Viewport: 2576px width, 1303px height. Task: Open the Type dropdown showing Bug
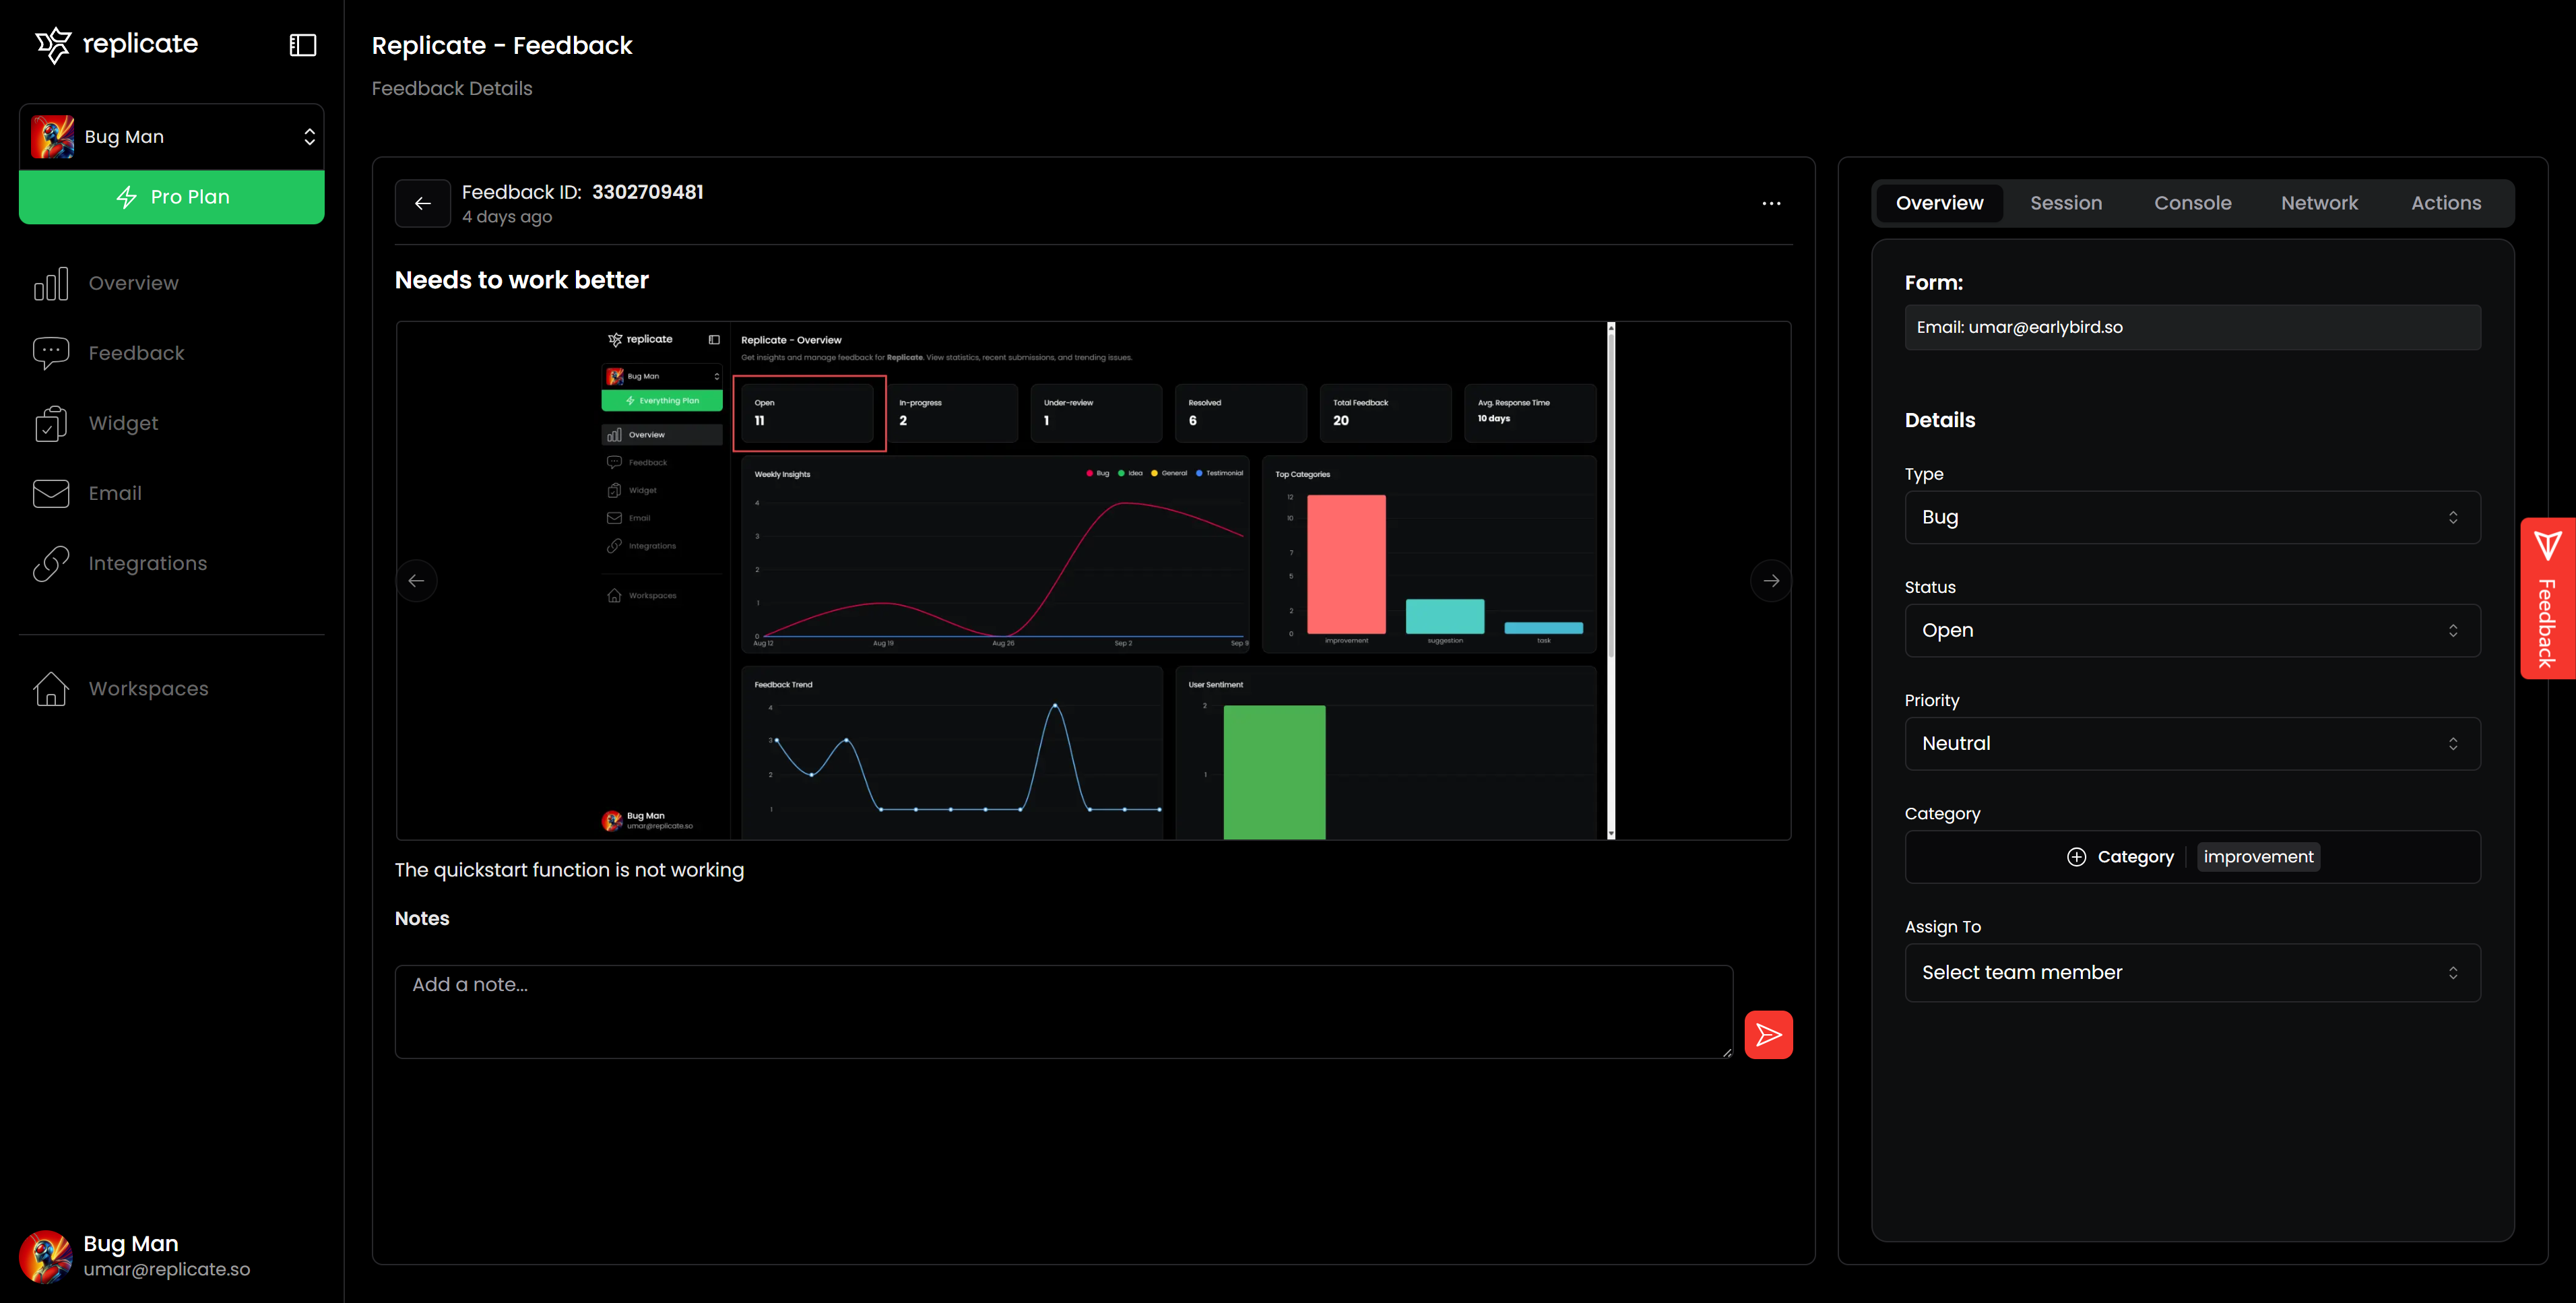pyautogui.click(x=2192, y=517)
